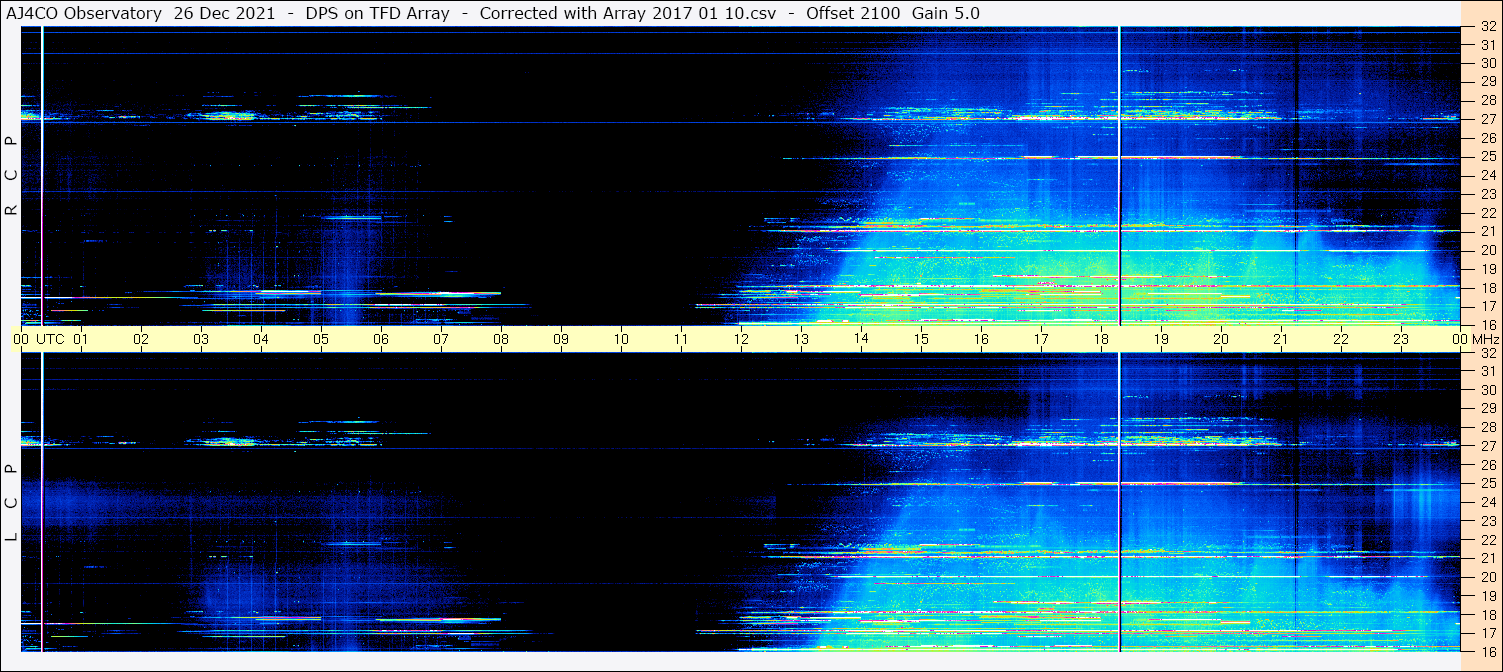Click the 18 MHz label of the RCP panel
The width and height of the screenshot is (1503, 672).
tap(1487, 287)
